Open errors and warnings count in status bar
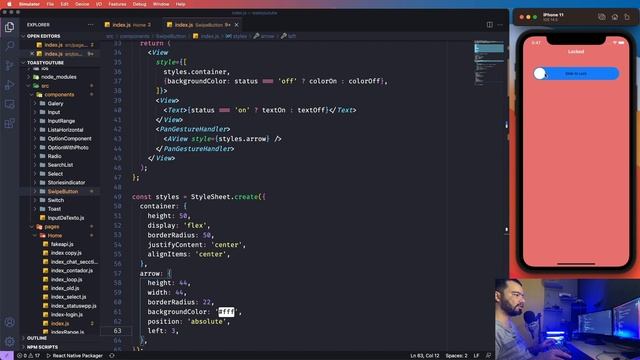The width and height of the screenshot is (640, 360). 28,356
